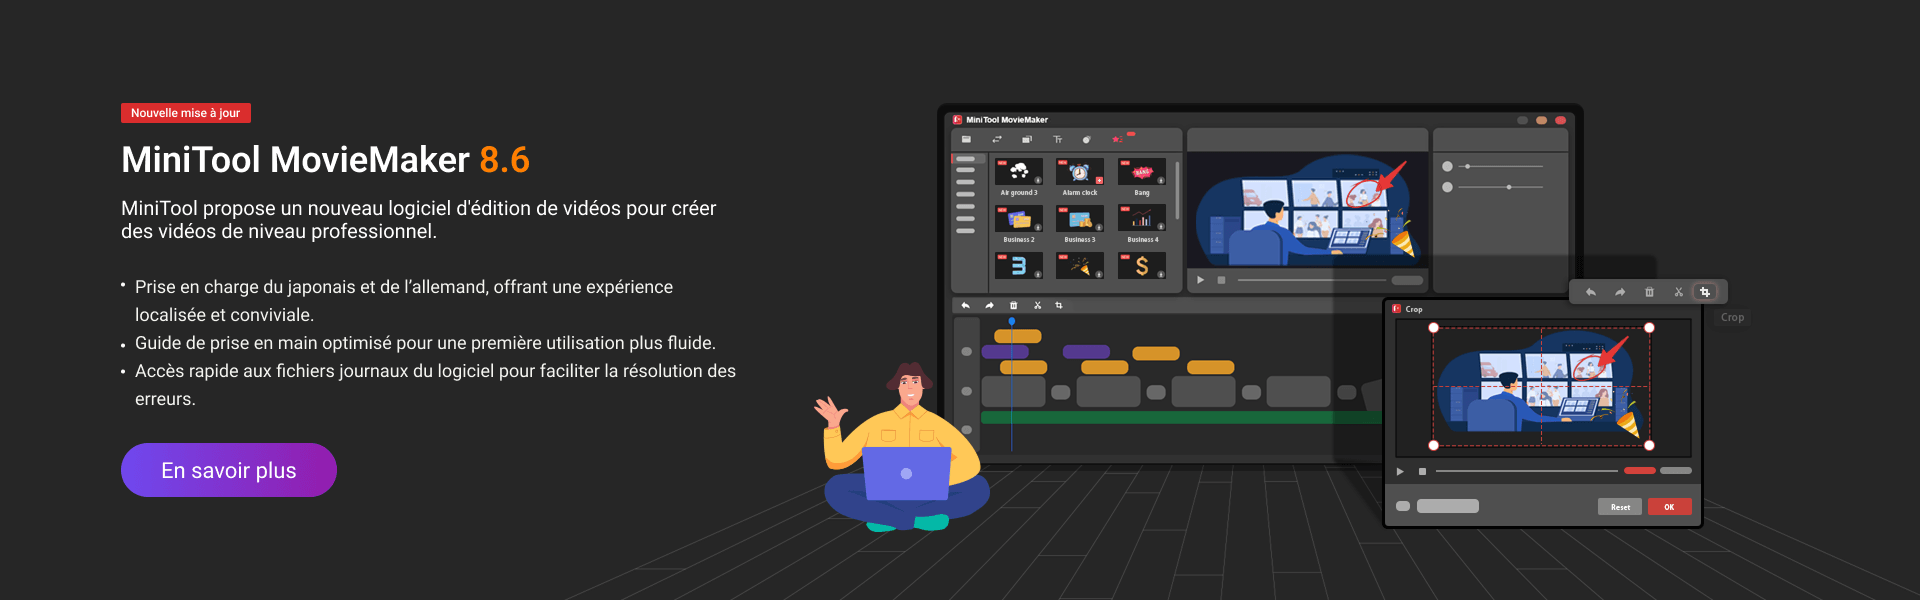1920x600 pixels.
Task: Open the Transition tab with swap arrows
Action: click(997, 139)
